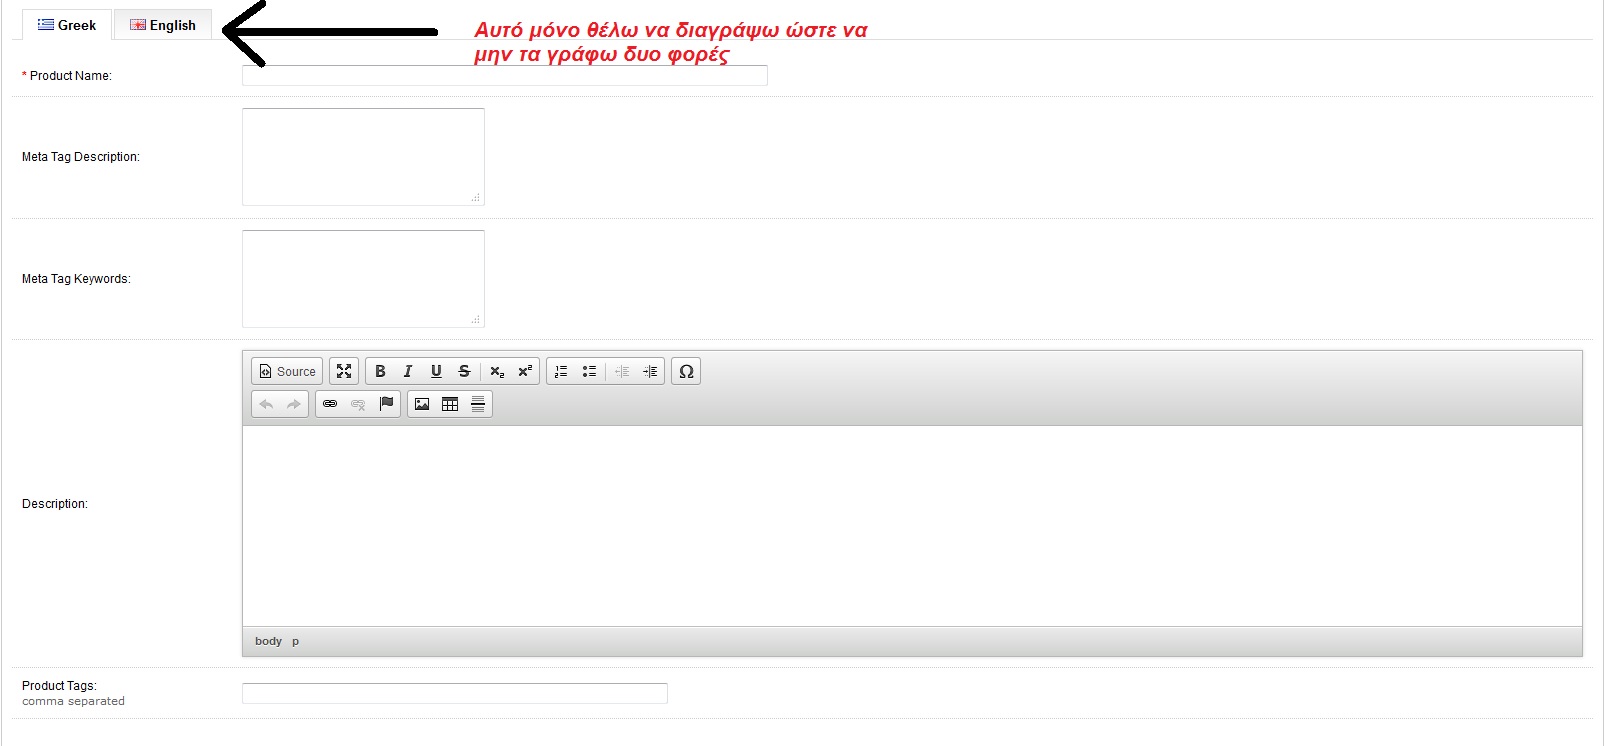Click the 'comma separated' hint text

pyautogui.click(x=73, y=701)
